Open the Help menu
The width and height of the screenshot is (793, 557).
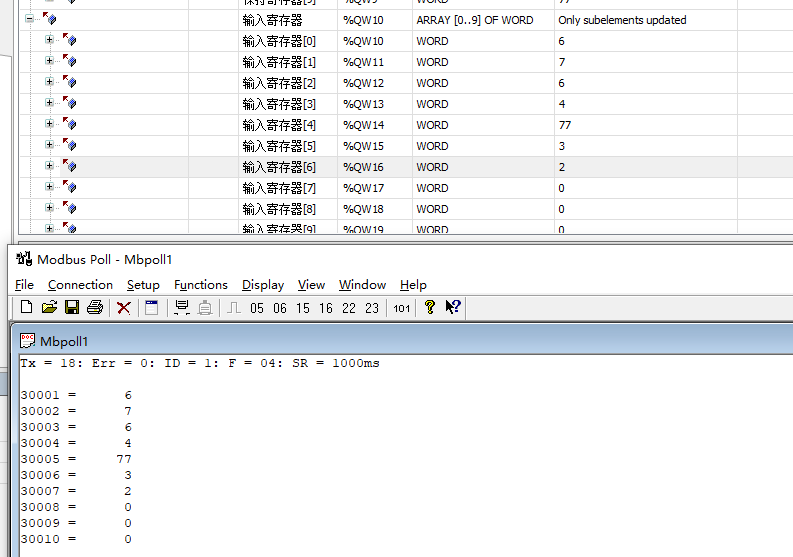413,285
